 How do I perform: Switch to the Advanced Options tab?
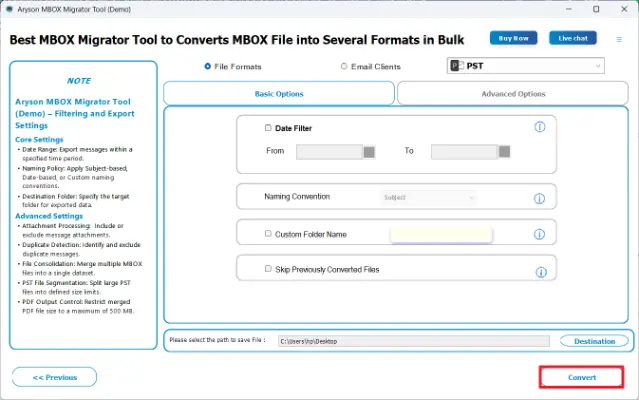pos(513,94)
